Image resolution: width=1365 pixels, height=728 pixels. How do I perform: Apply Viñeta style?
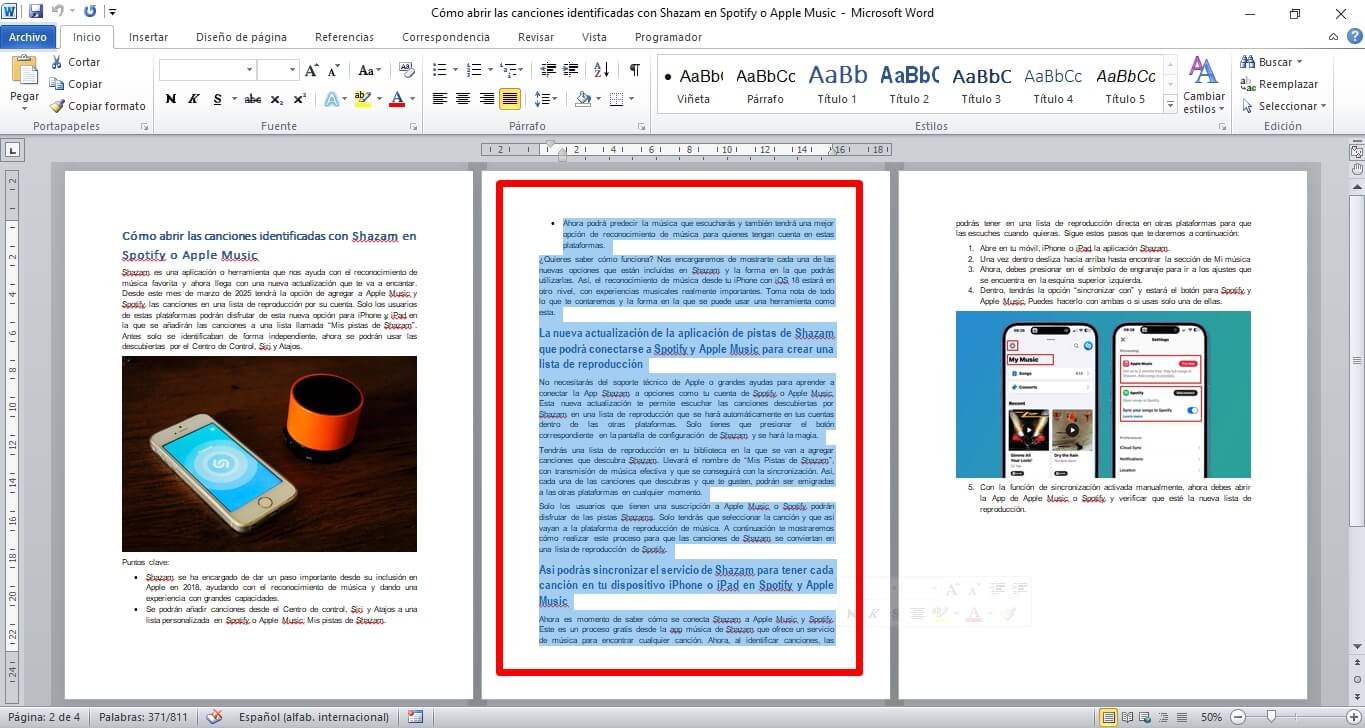click(694, 85)
